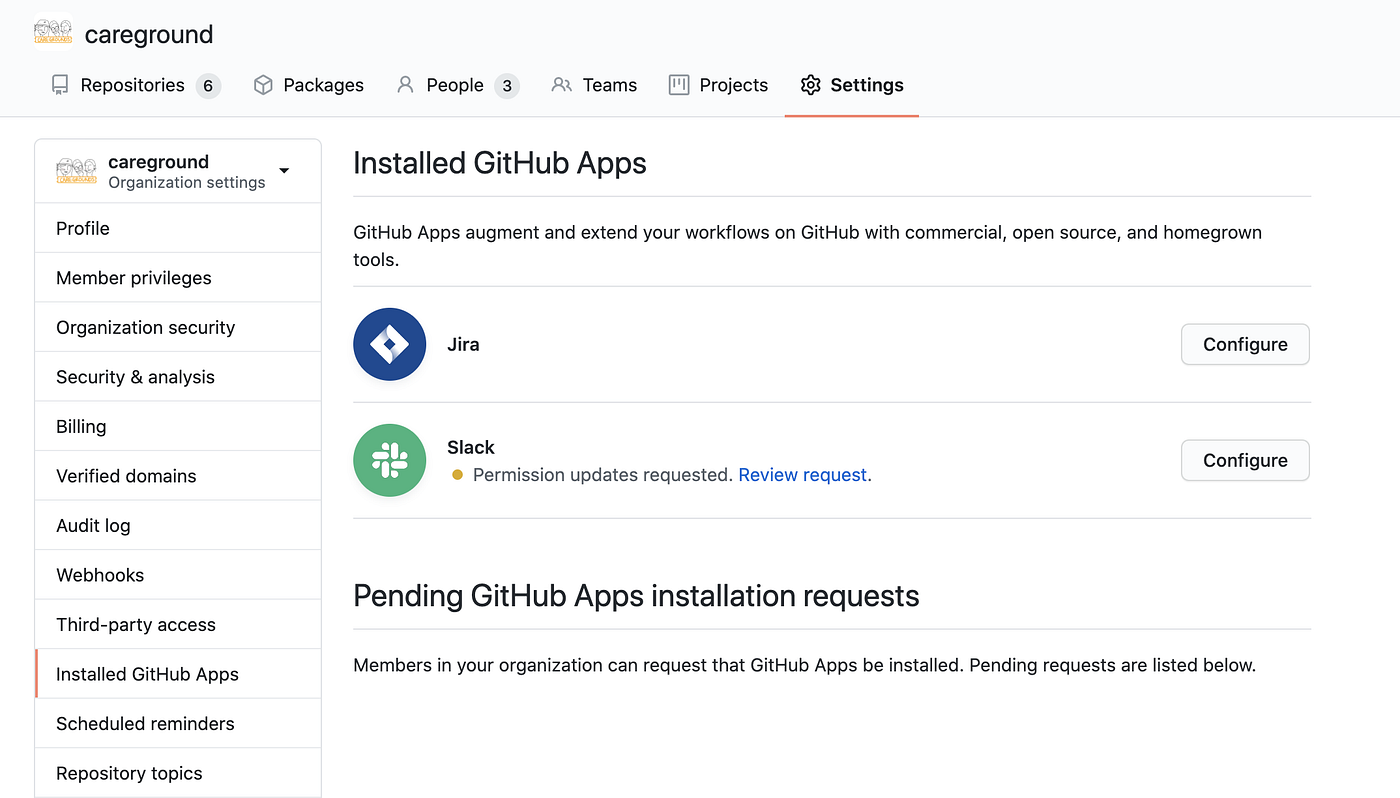Click the Repositories count badge 6

pos(208,85)
